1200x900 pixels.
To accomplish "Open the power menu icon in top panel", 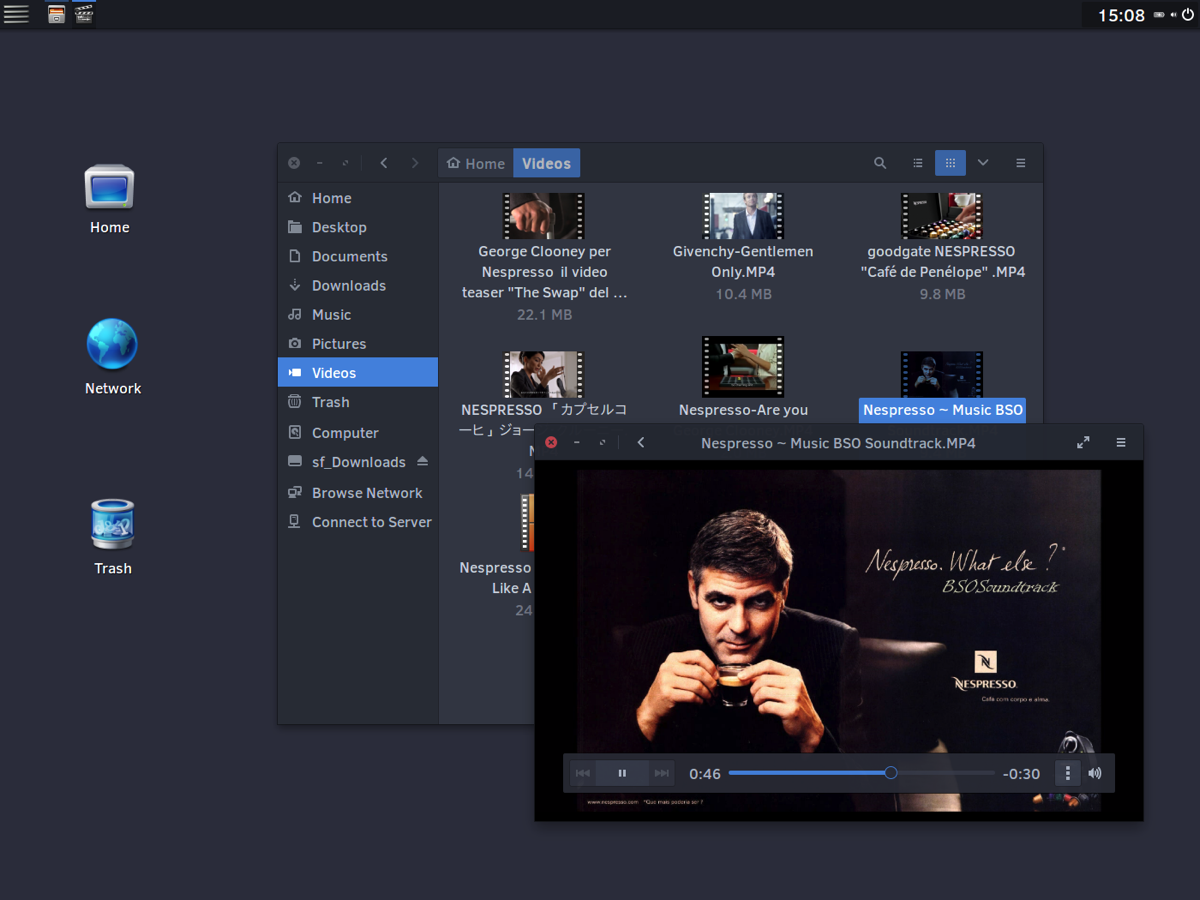I will (x=1188, y=15).
